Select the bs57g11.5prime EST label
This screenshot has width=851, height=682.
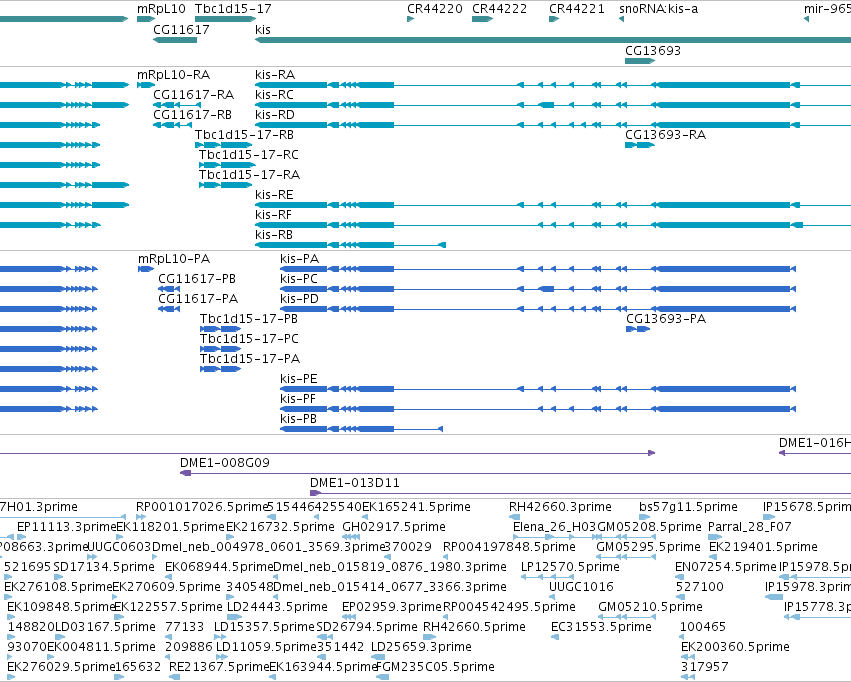tap(688, 507)
